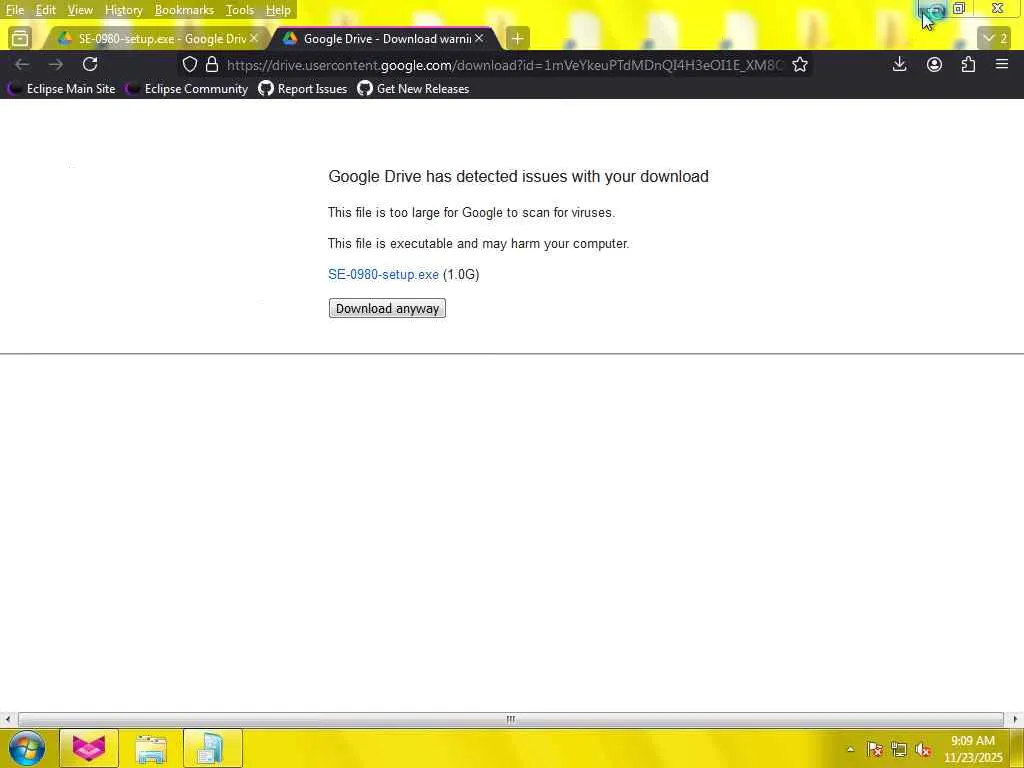The height and width of the screenshot is (768, 1024).
Task: Open the File menu
Action: coord(14,10)
